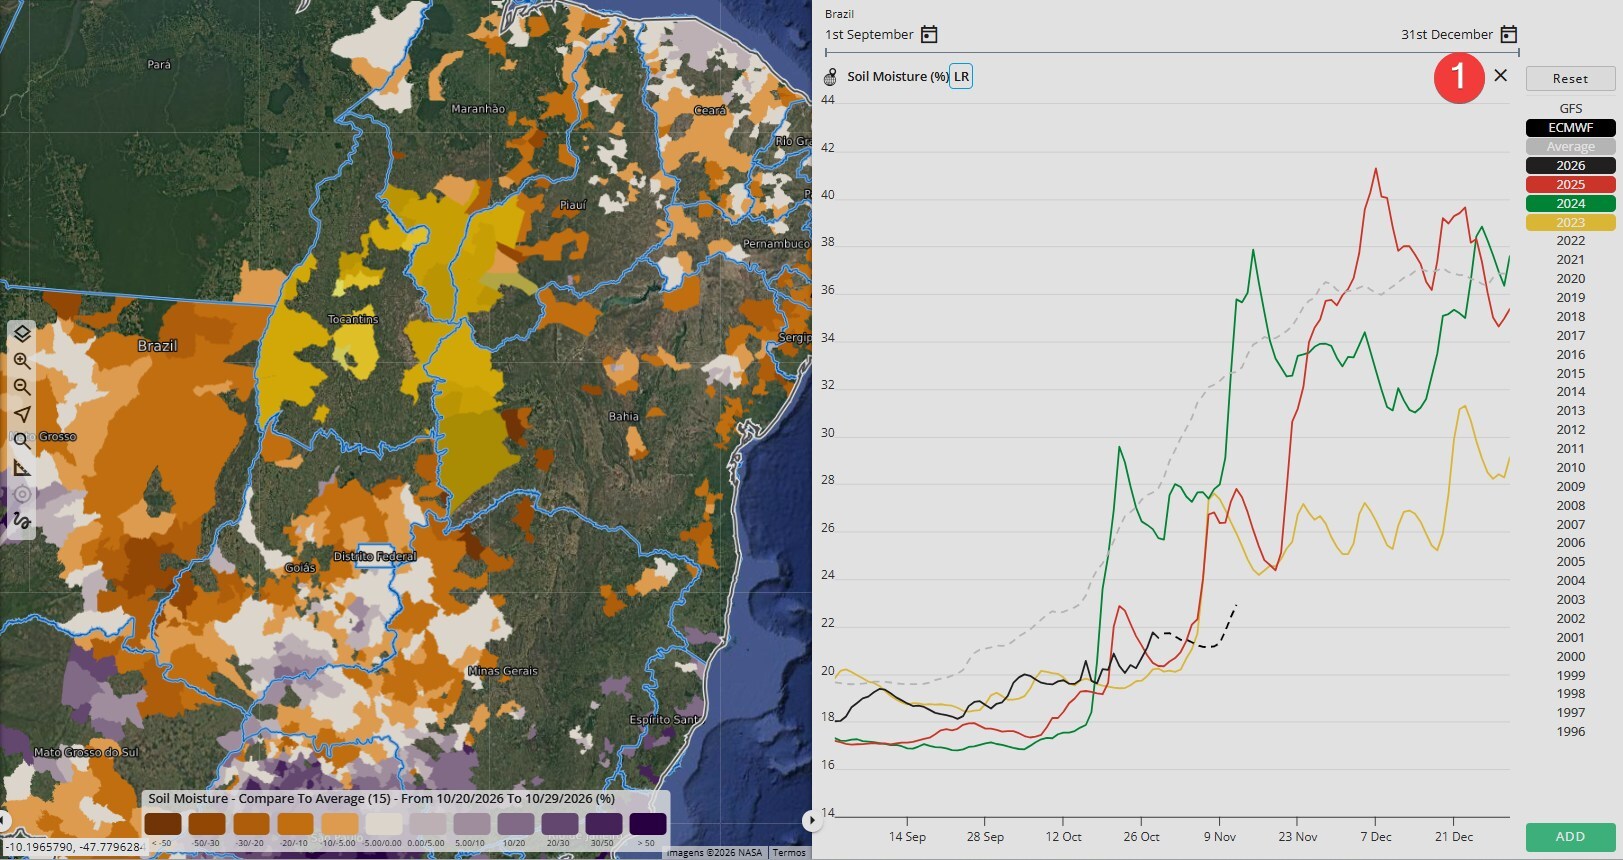The height and width of the screenshot is (860, 1623).
Task: Close the Soil Moisture chart
Action: pos(1500,75)
